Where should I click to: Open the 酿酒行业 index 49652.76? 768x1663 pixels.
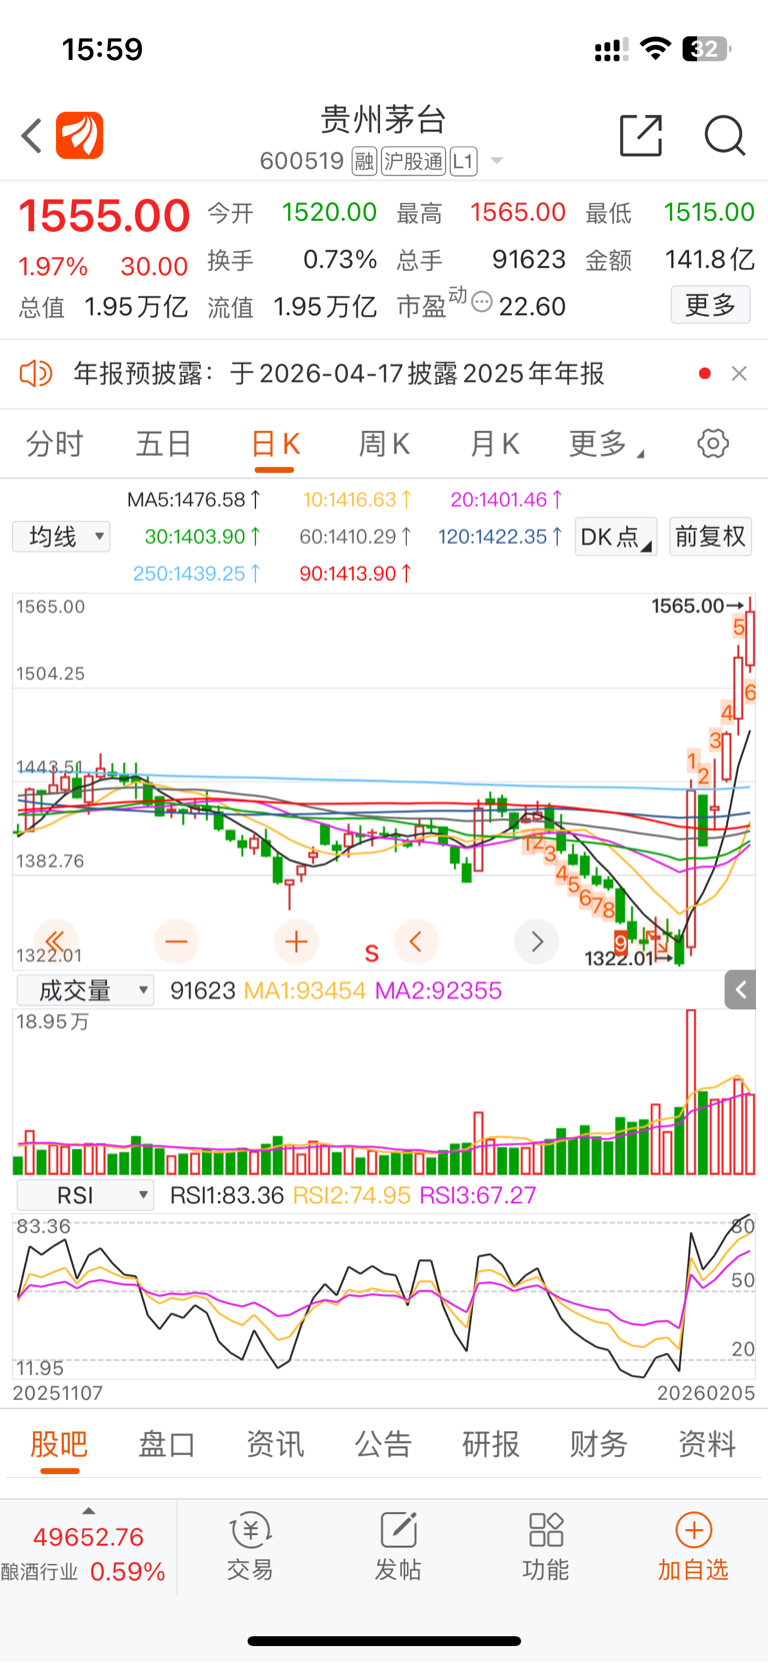(88, 1537)
